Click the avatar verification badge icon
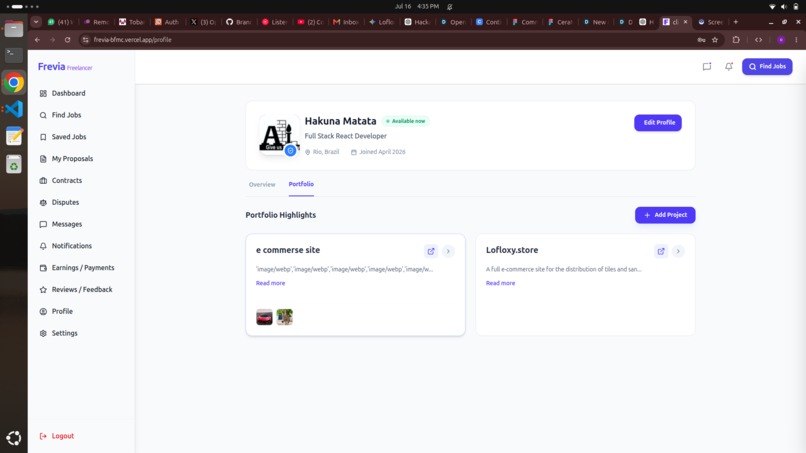This screenshot has width=806, height=453. (x=290, y=151)
